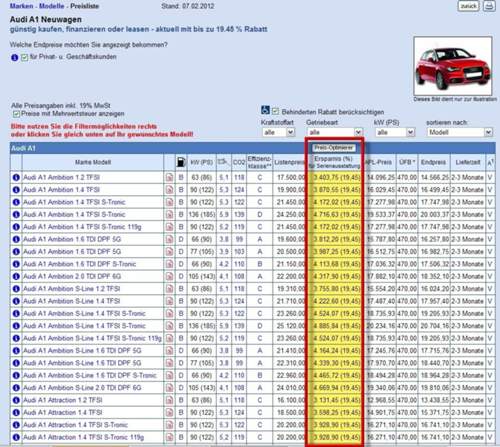Click the Endpreis value 14.566,25
The image size is (500, 447).
435,177
